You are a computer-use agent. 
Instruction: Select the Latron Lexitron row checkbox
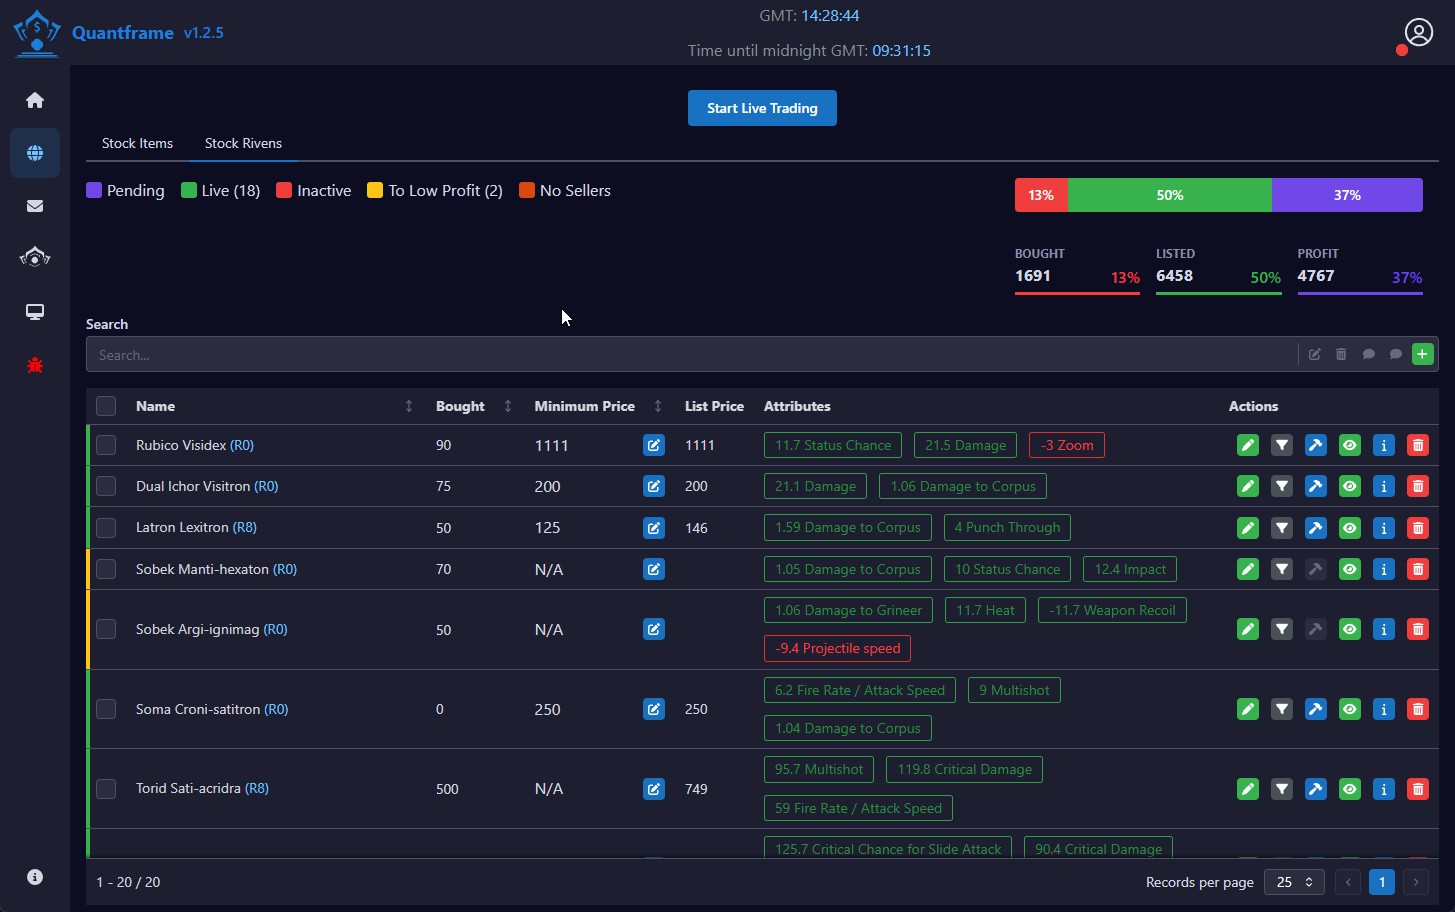tap(106, 527)
